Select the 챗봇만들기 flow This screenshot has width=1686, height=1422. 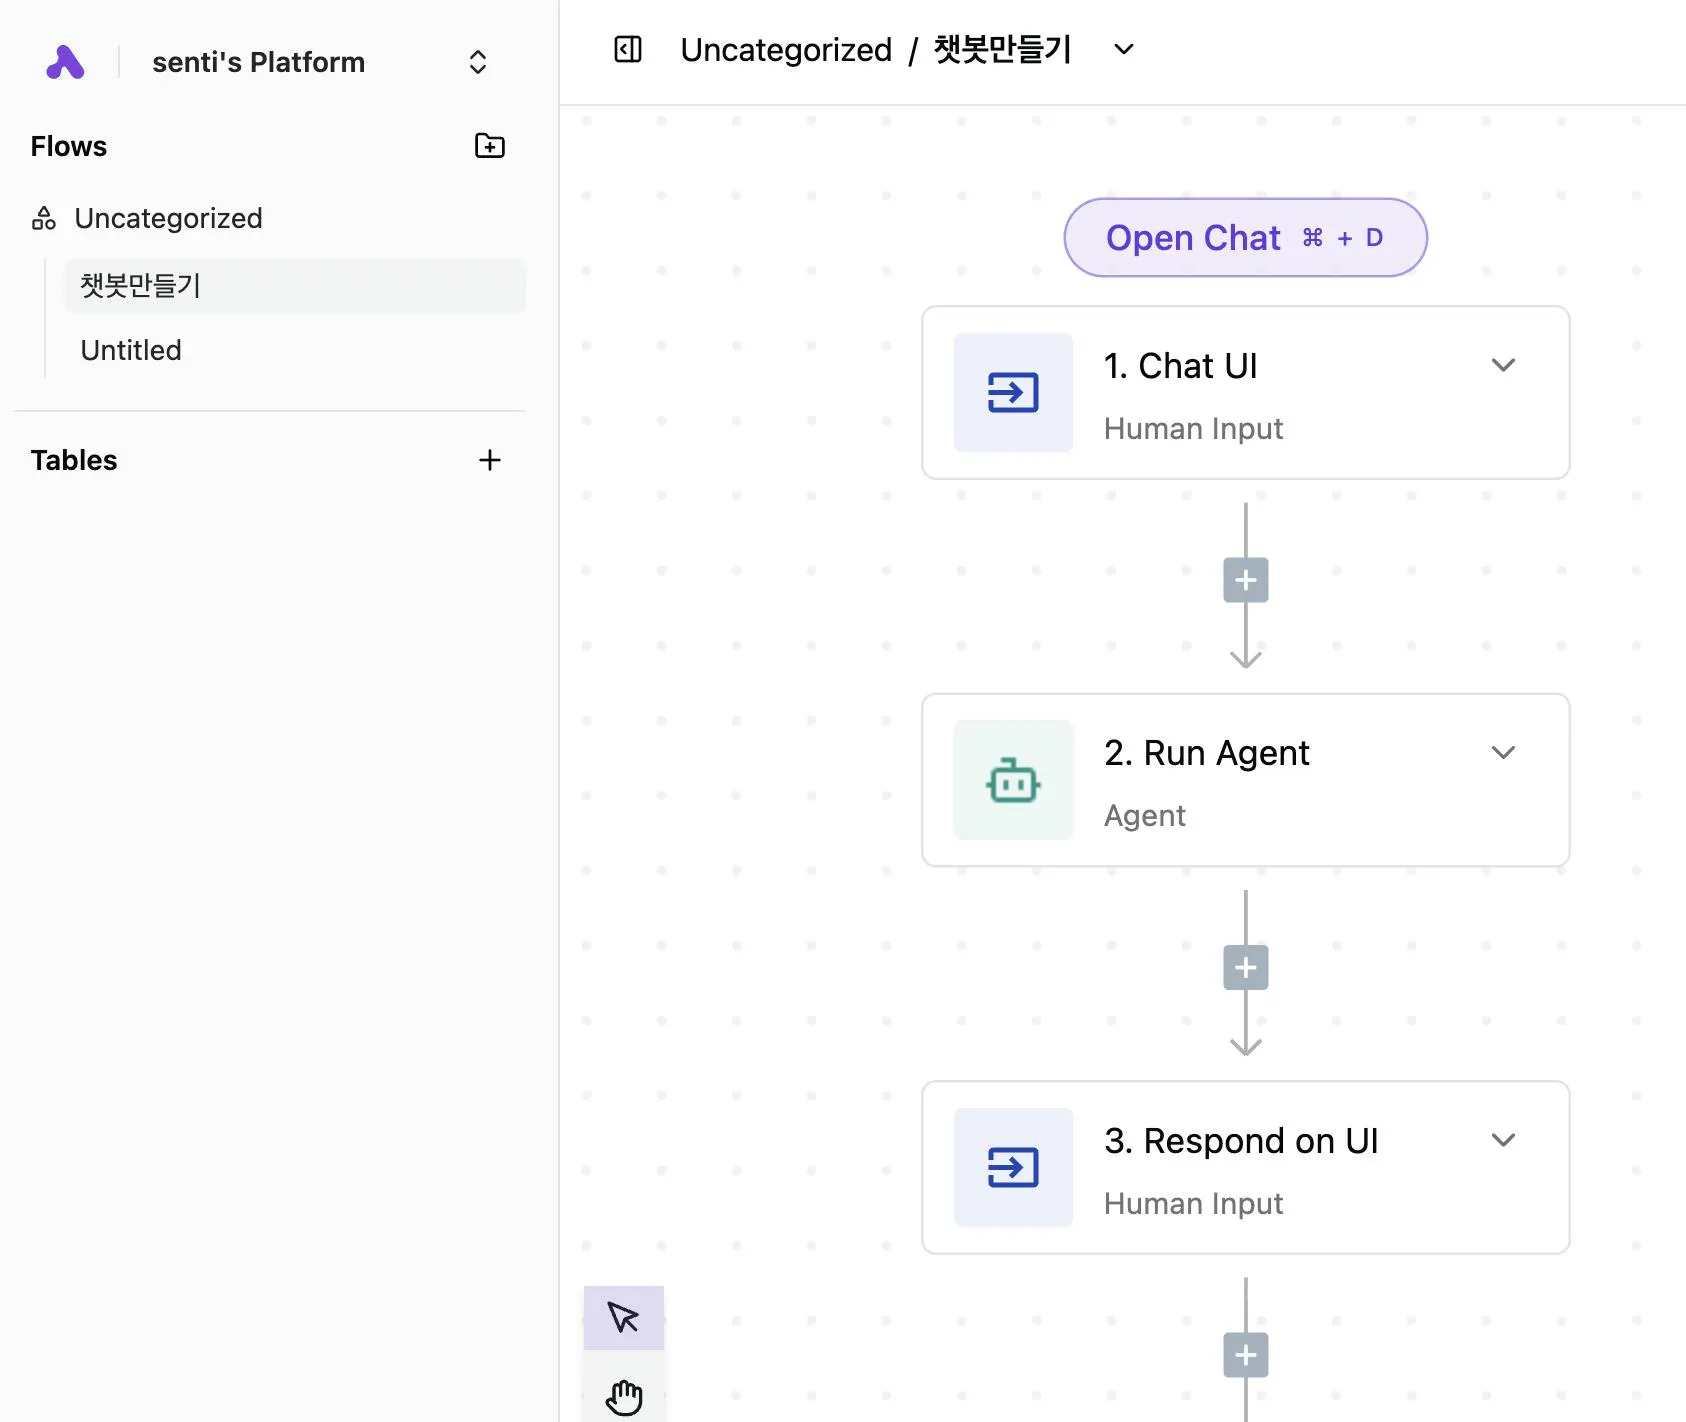click(x=140, y=286)
